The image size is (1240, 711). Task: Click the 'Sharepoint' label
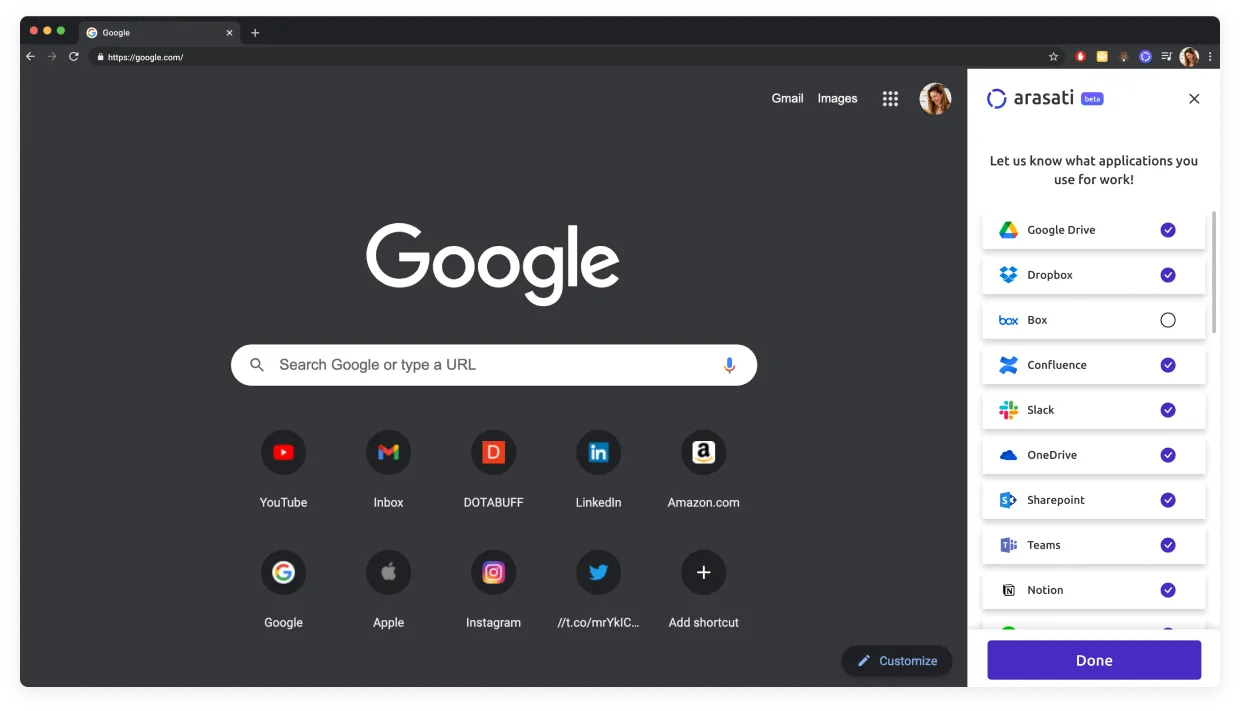click(1056, 500)
